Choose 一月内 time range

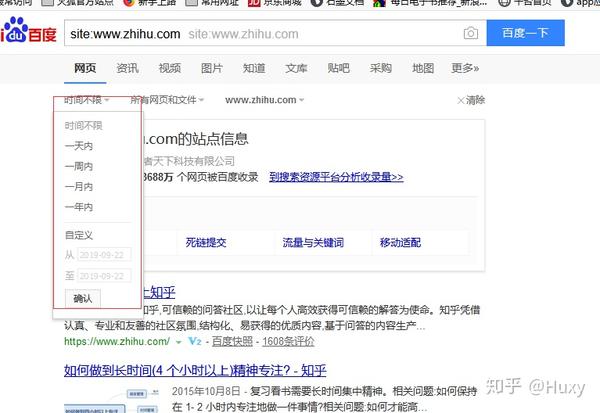click(79, 186)
